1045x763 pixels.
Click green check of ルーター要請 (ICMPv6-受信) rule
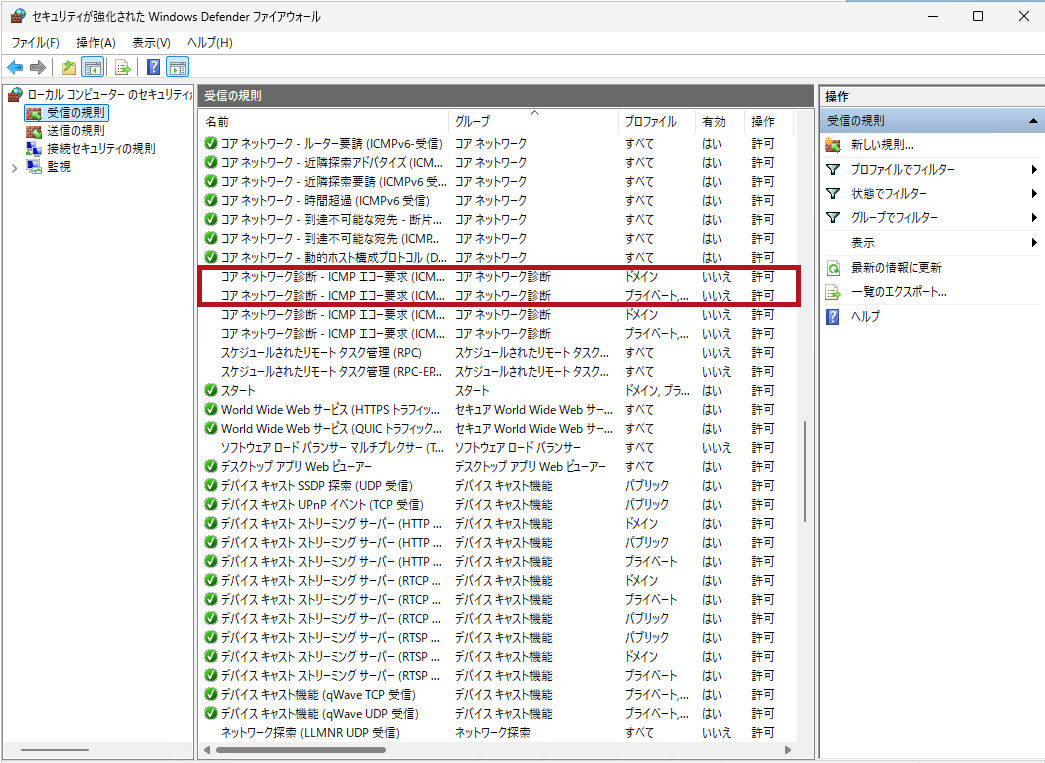click(x=211, y=143)
